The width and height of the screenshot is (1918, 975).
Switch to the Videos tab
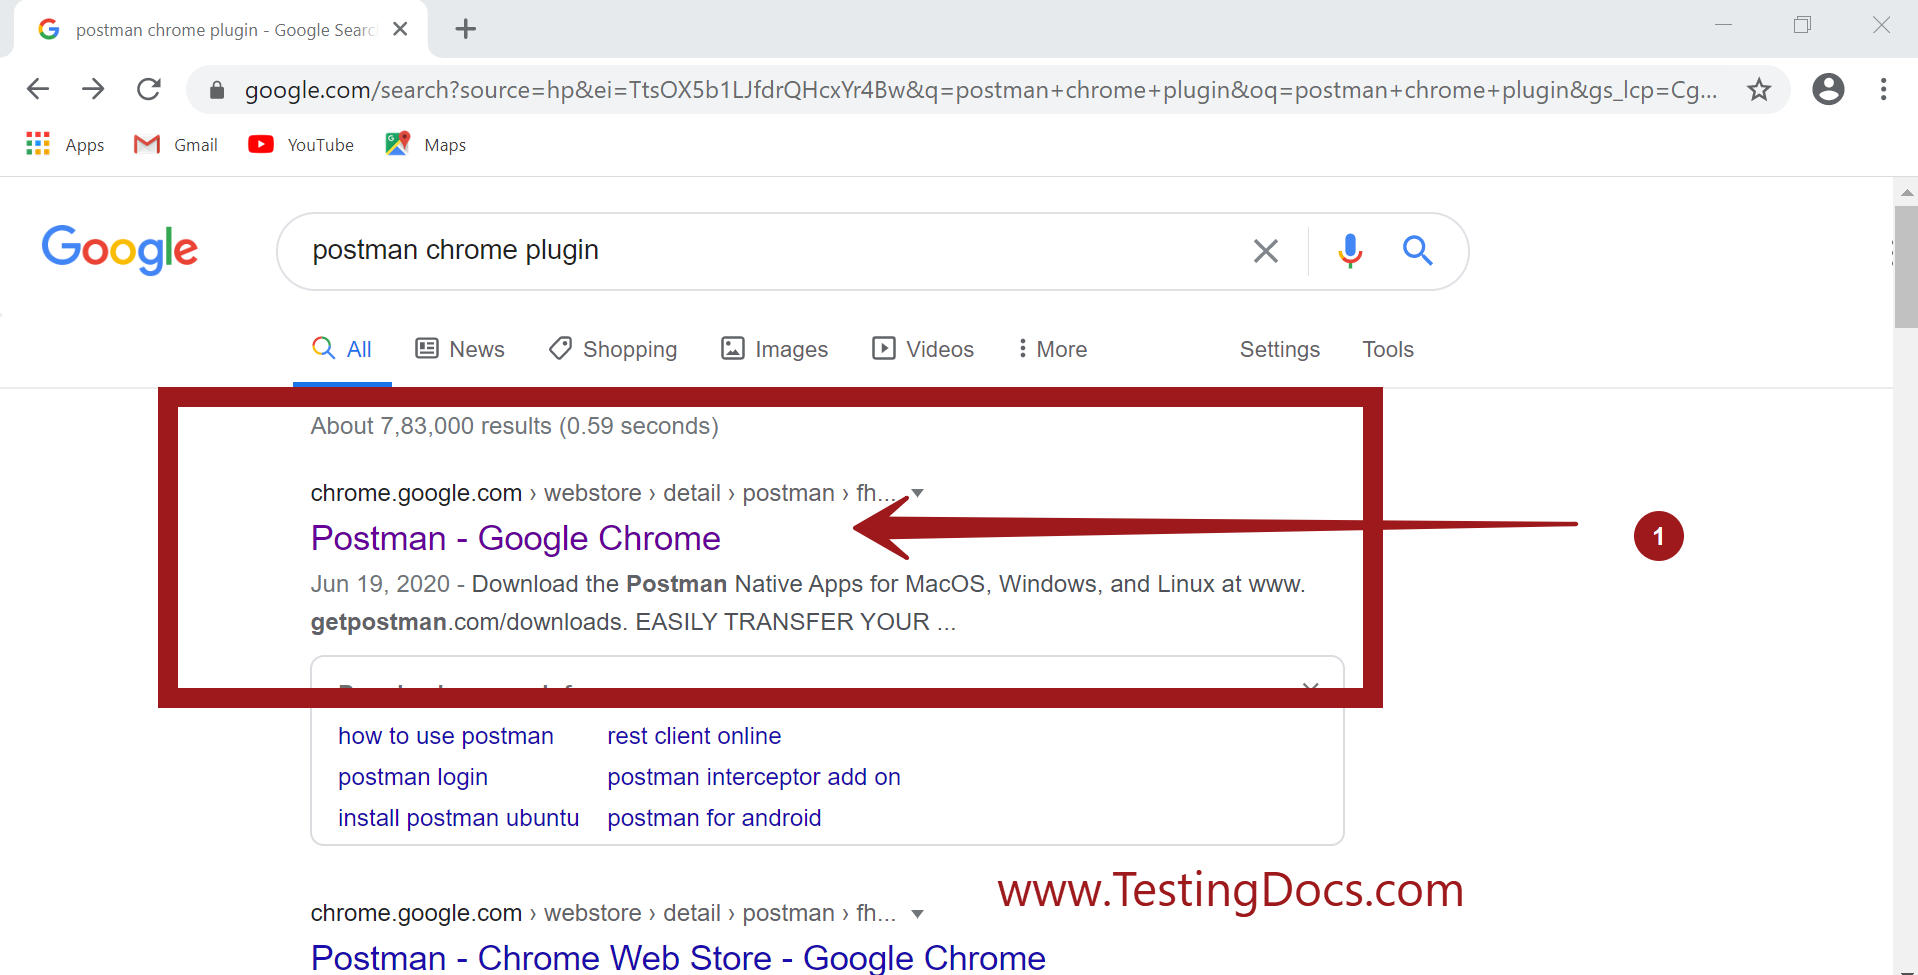click(x=923, y=349)
